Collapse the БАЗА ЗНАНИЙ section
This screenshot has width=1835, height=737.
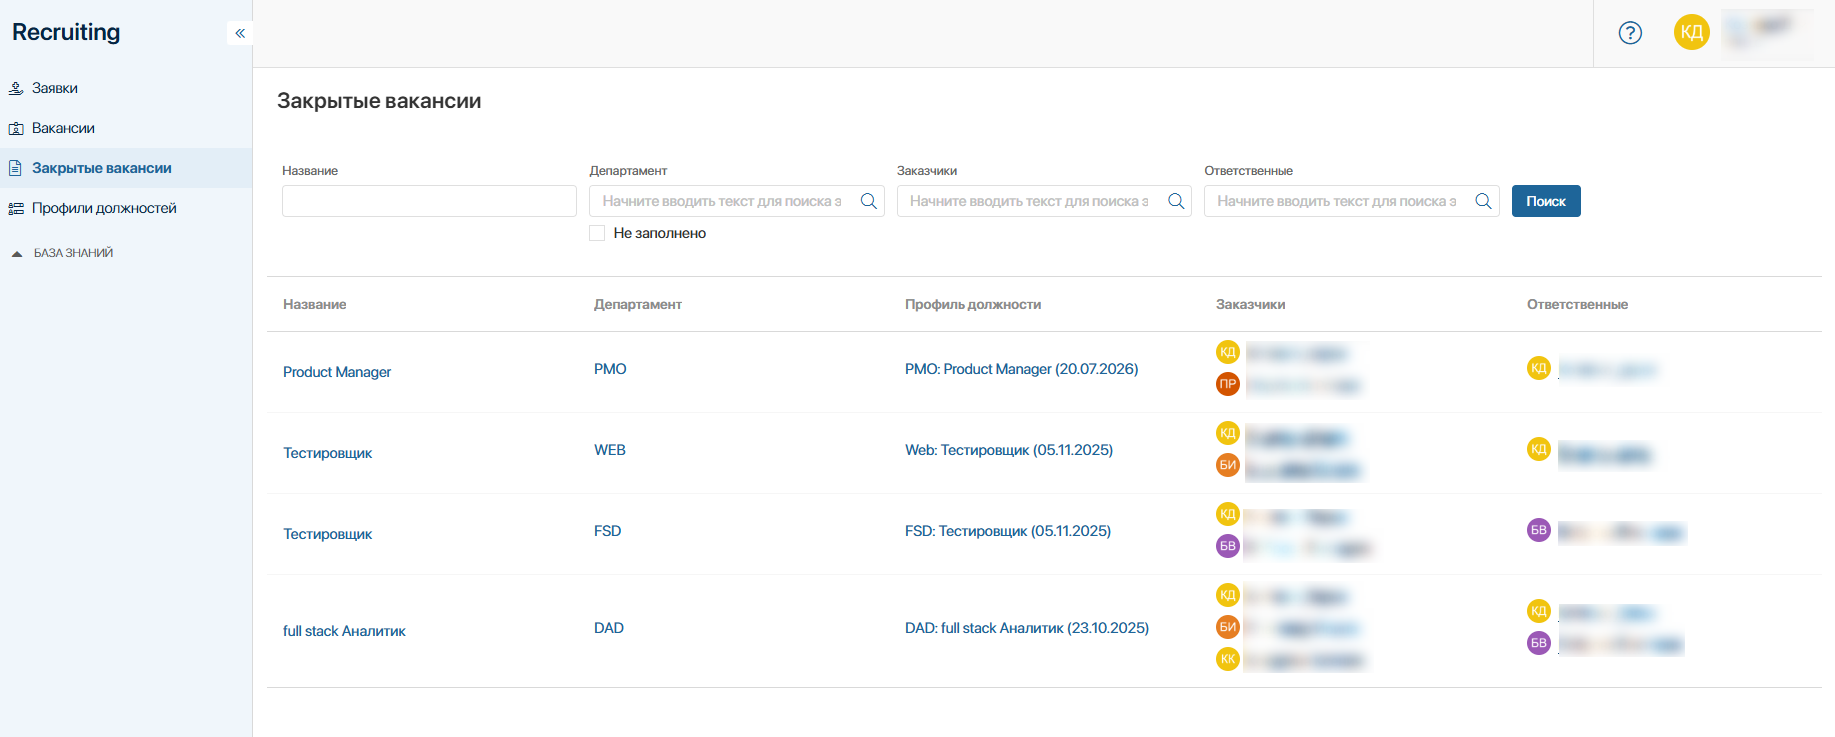pyautogui.click(x=17, y=254)
